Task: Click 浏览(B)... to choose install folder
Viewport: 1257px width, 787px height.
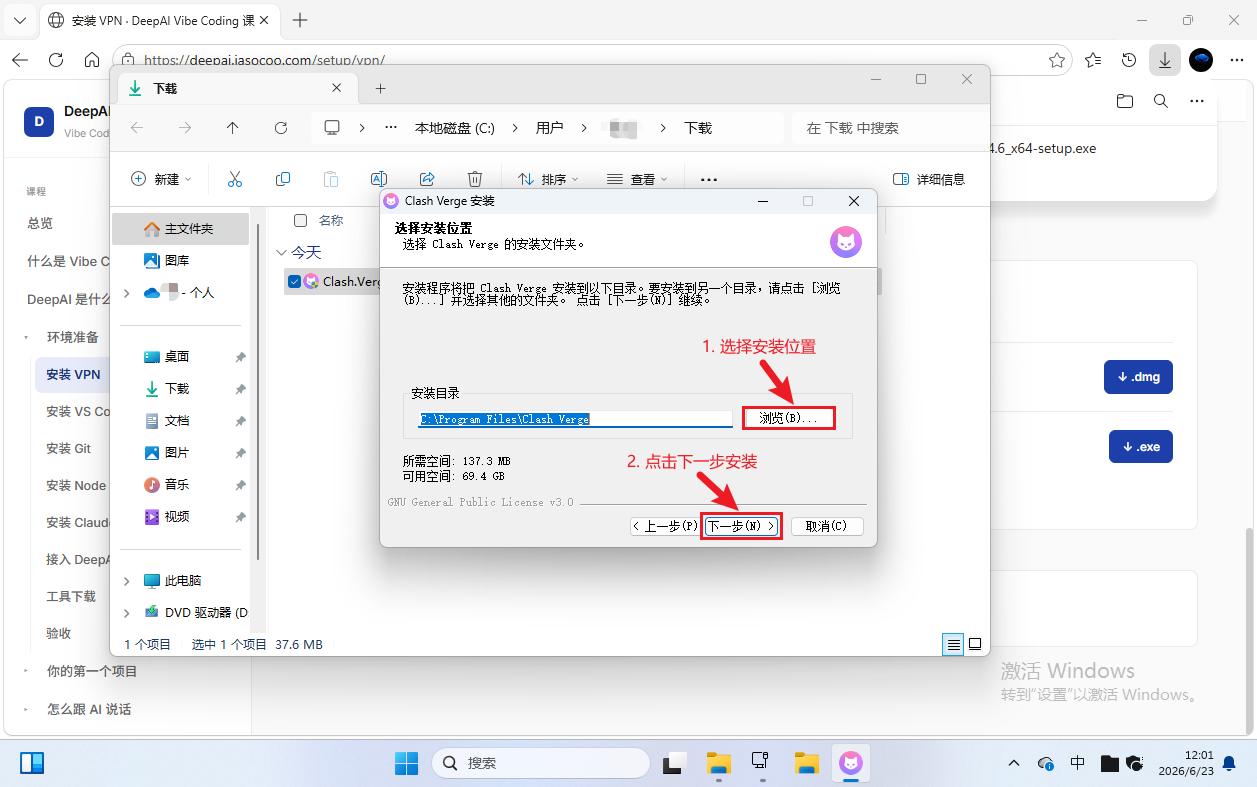Action: pos(789,418)
